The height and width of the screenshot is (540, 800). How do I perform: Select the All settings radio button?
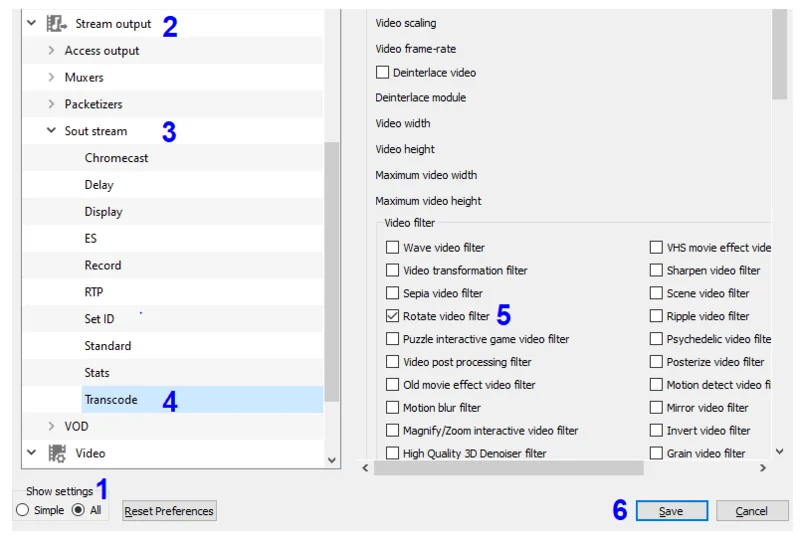coord(78,510)
